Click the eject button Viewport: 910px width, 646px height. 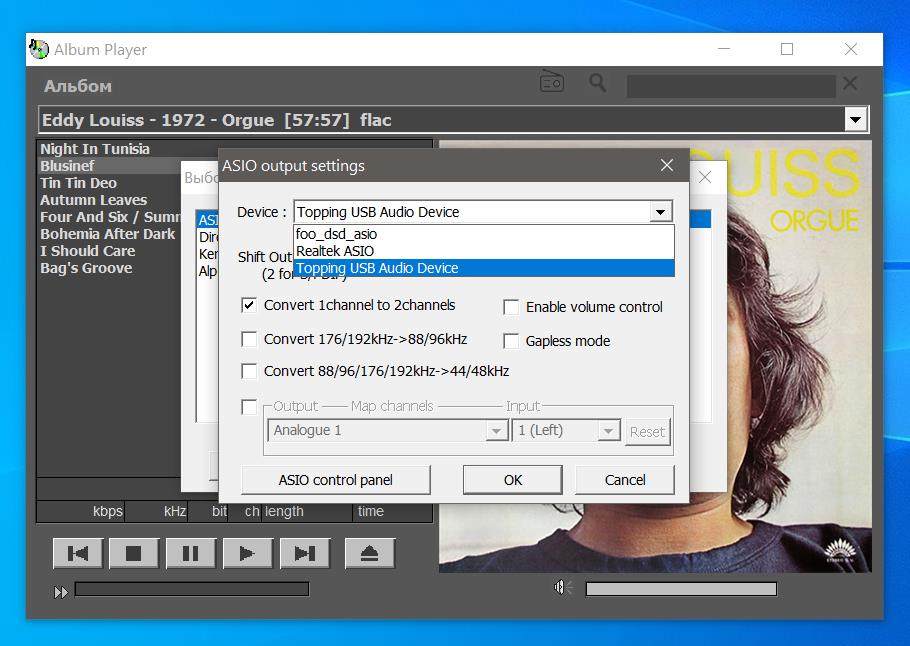pyautogui.click(x=369, y=553)
